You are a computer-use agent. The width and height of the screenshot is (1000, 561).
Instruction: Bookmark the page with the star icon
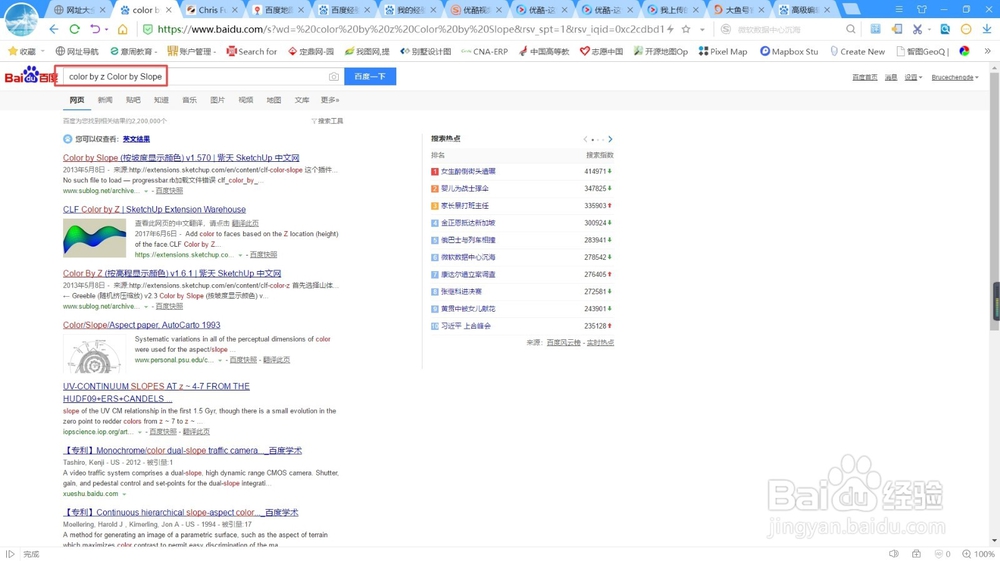tap(686, 29)
